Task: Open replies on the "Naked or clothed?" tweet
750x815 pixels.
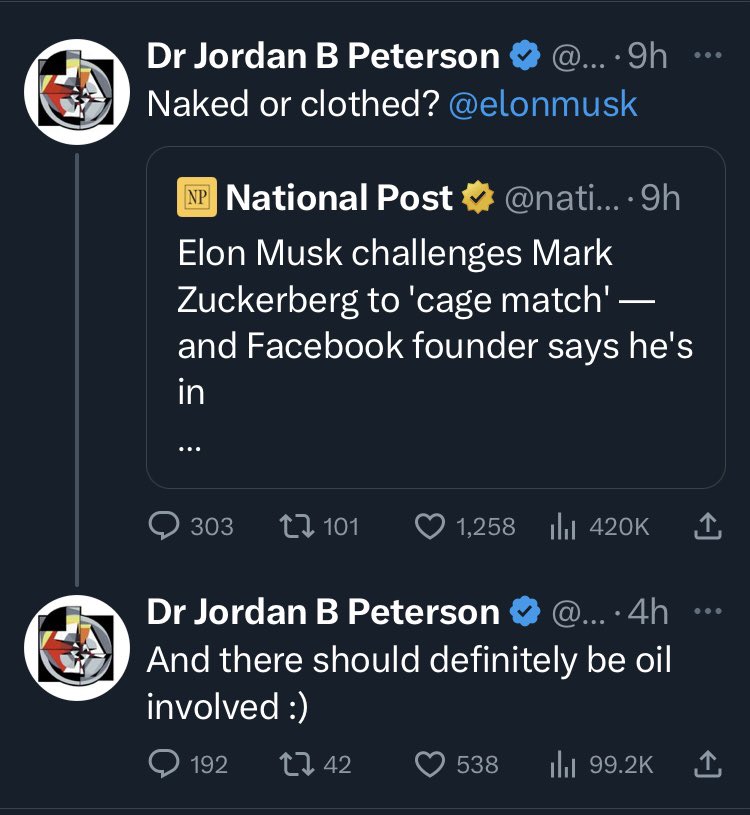Action: click(x=190, y=526)
